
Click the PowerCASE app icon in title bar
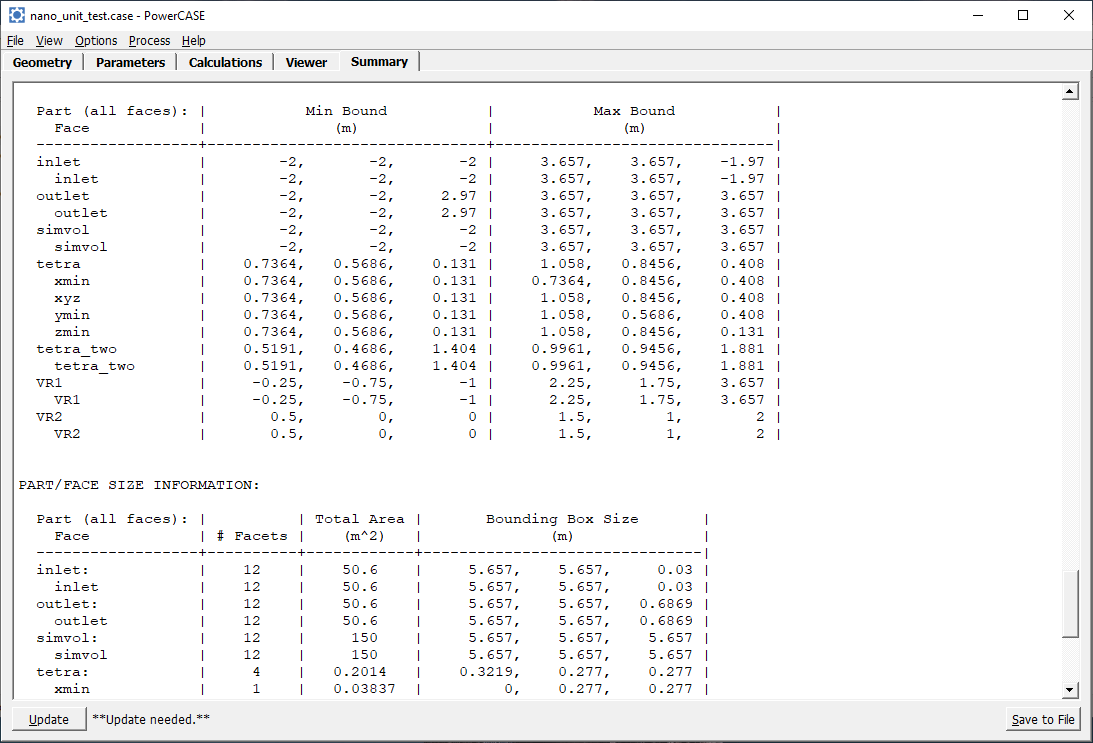click(x=16, y=16)
